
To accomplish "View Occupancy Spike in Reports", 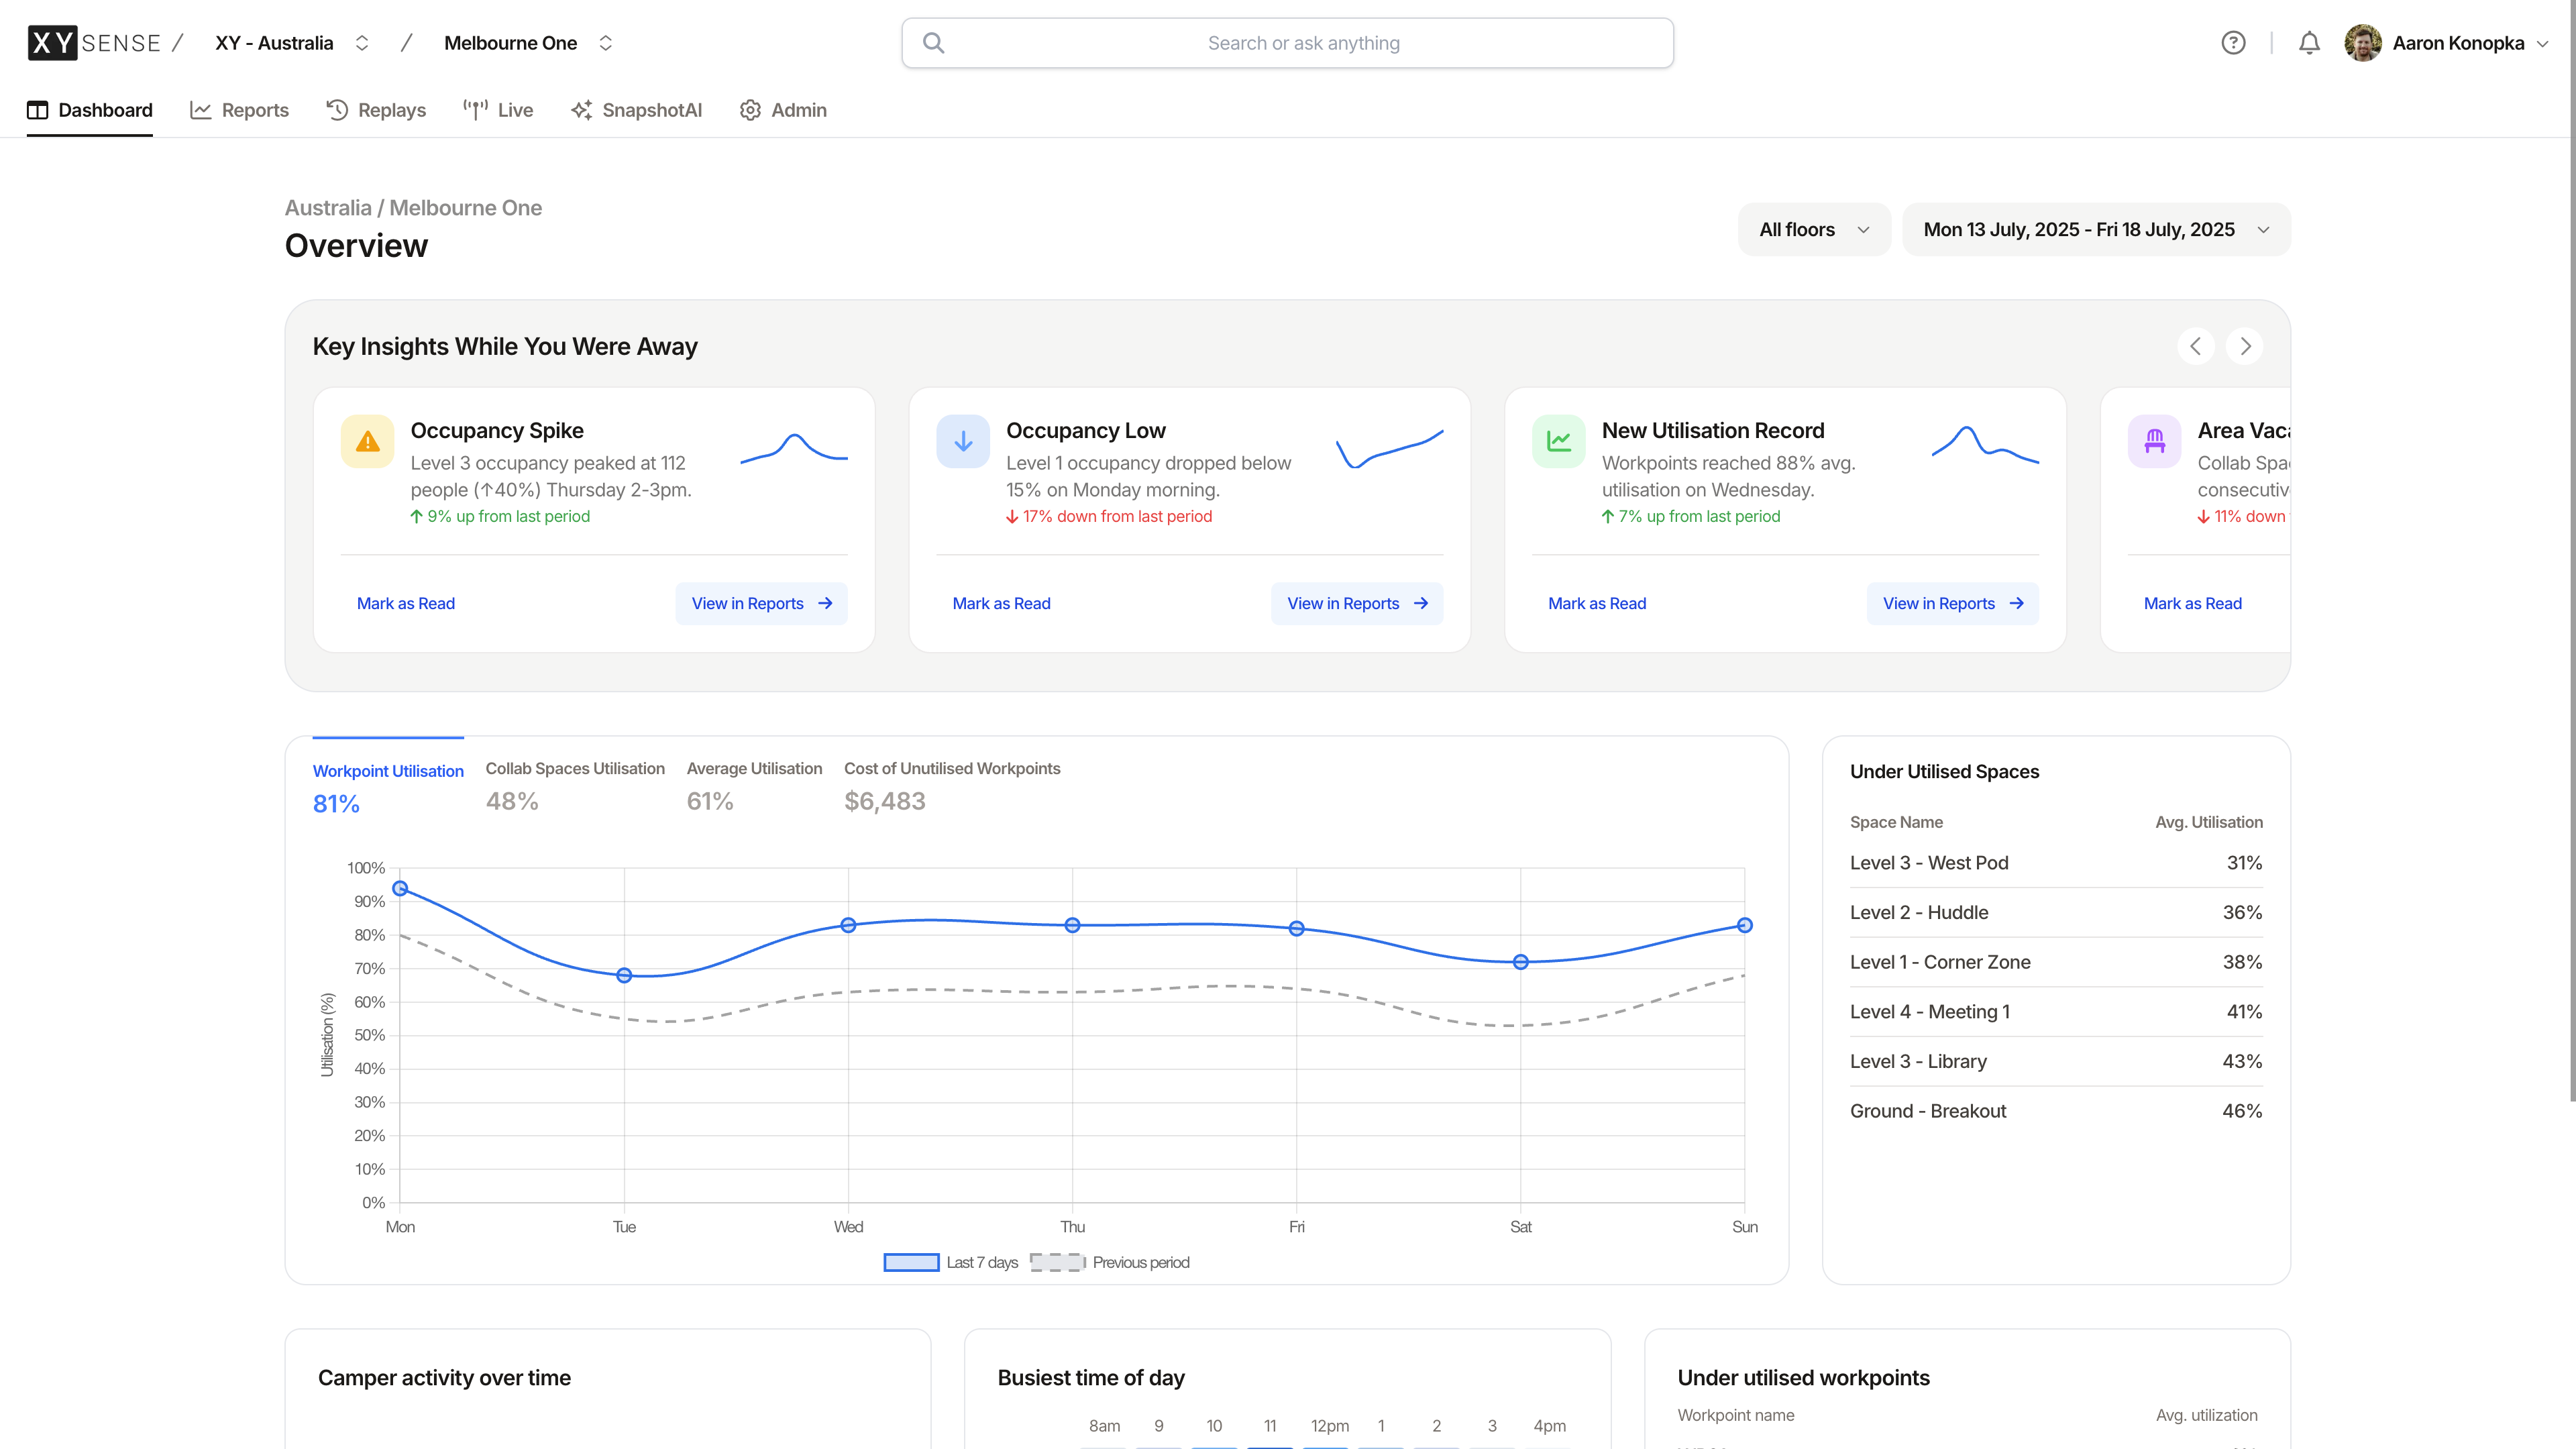I will [762, 603].
